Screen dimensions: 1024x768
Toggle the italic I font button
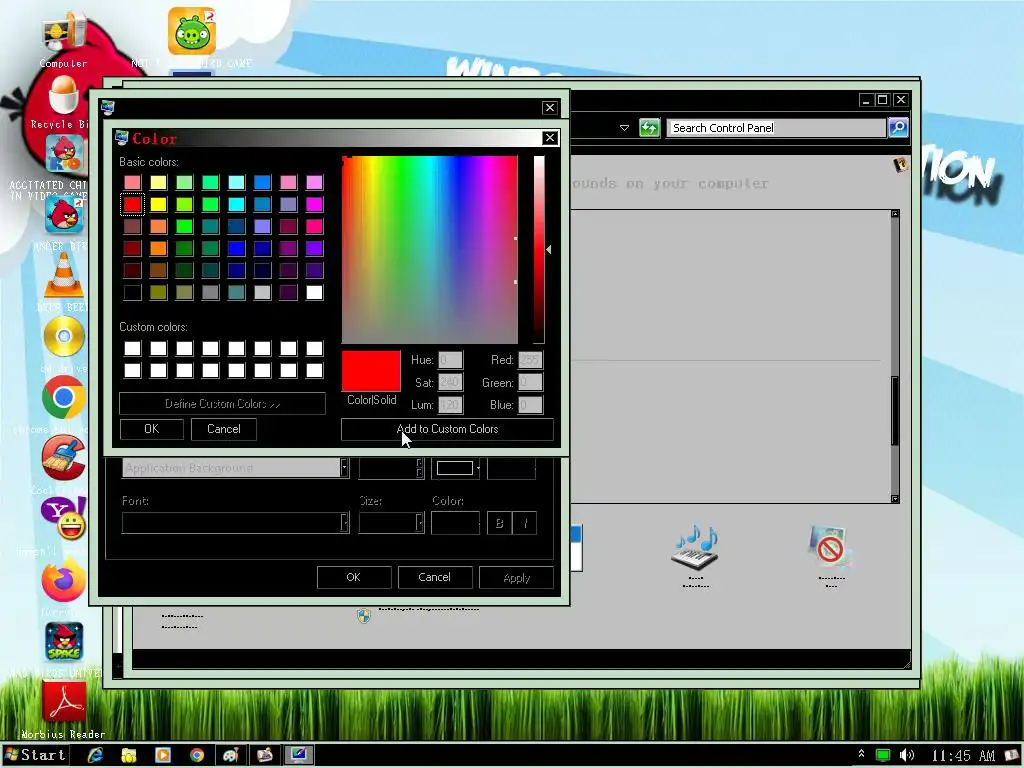[x=524, y=522]
